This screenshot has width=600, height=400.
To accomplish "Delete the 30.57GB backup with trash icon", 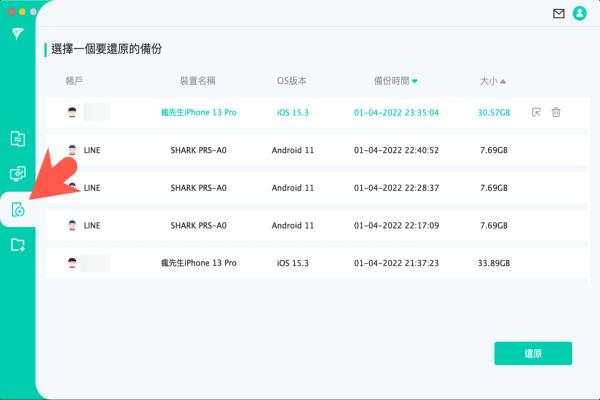I will pyautogui.click(x=556, y=112).
